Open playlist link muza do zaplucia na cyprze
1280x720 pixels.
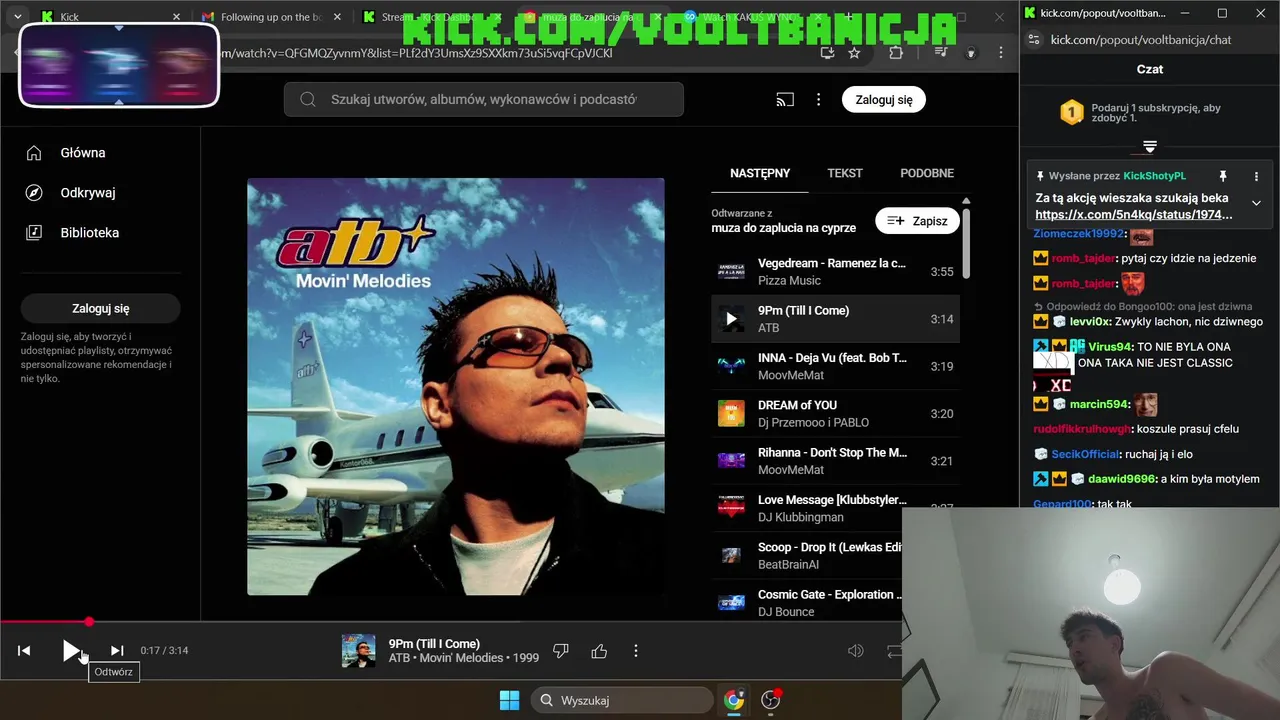(x=783, y=228)
